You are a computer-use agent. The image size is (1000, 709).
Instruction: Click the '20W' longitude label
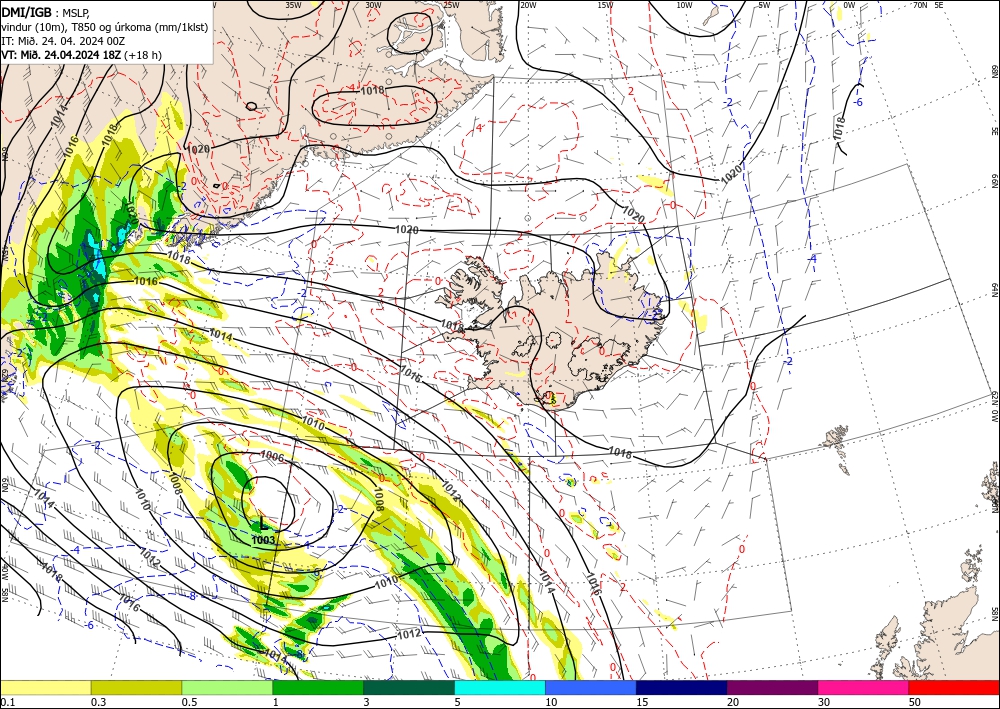pos(527,5)
